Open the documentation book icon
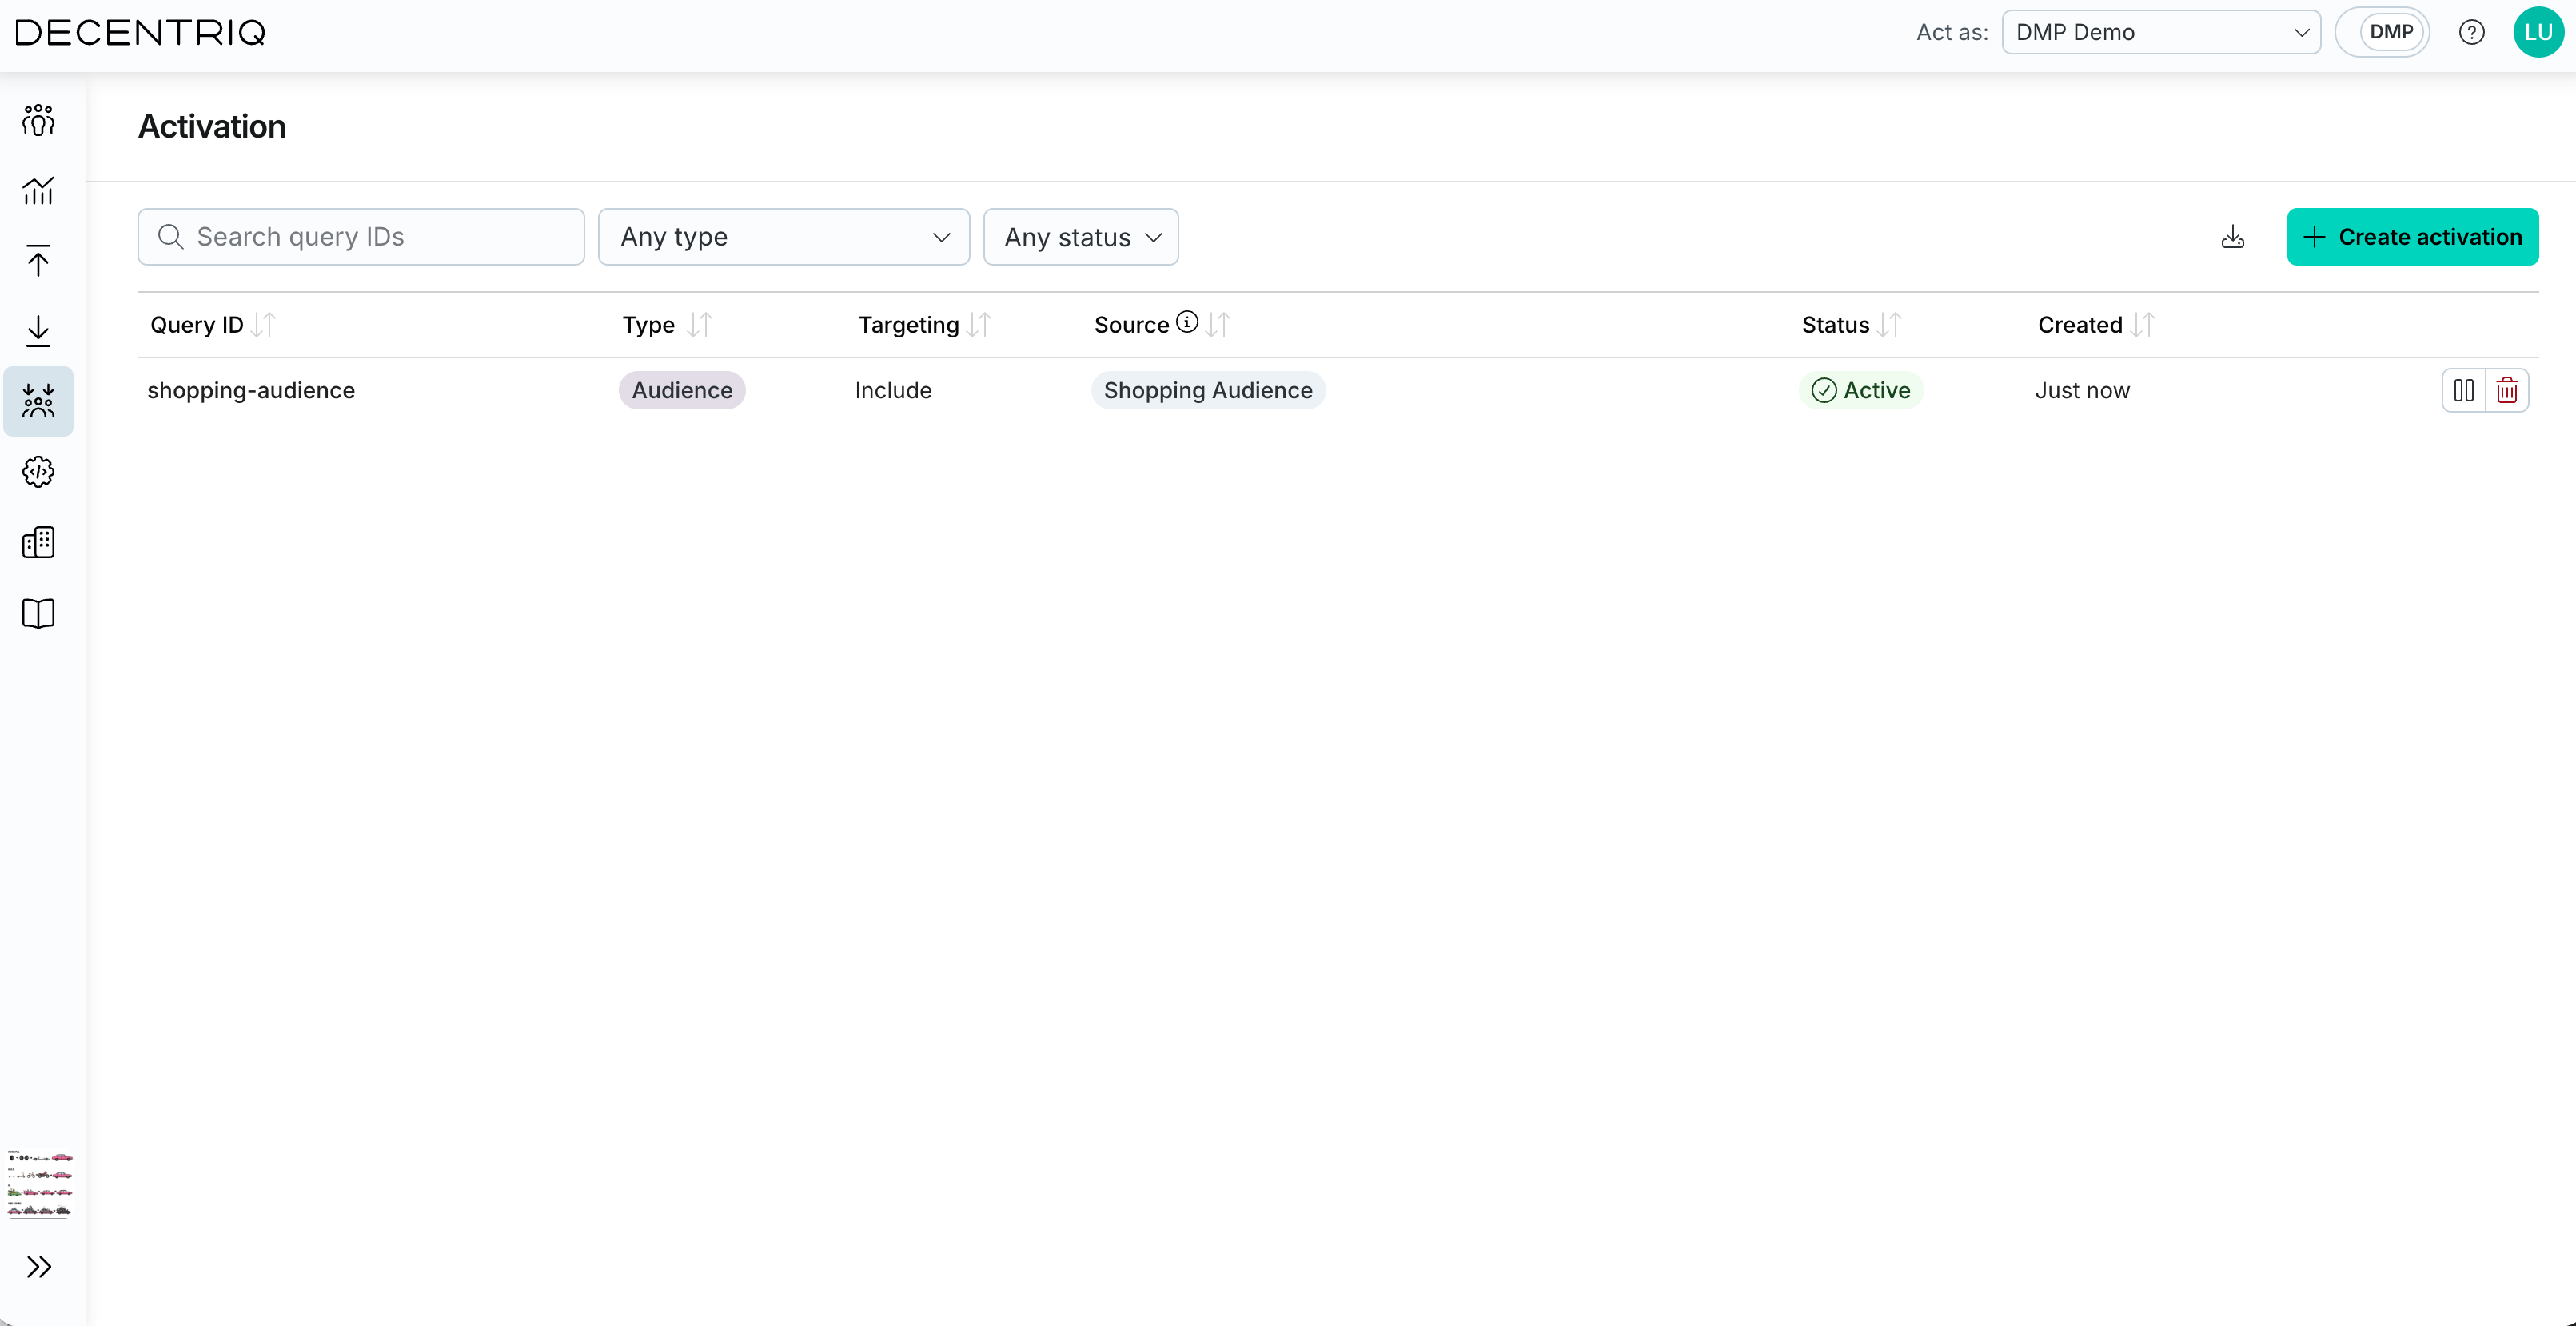Viewport: 2576px width, 1326px height. pyautogui.click(x=38, y=613)
